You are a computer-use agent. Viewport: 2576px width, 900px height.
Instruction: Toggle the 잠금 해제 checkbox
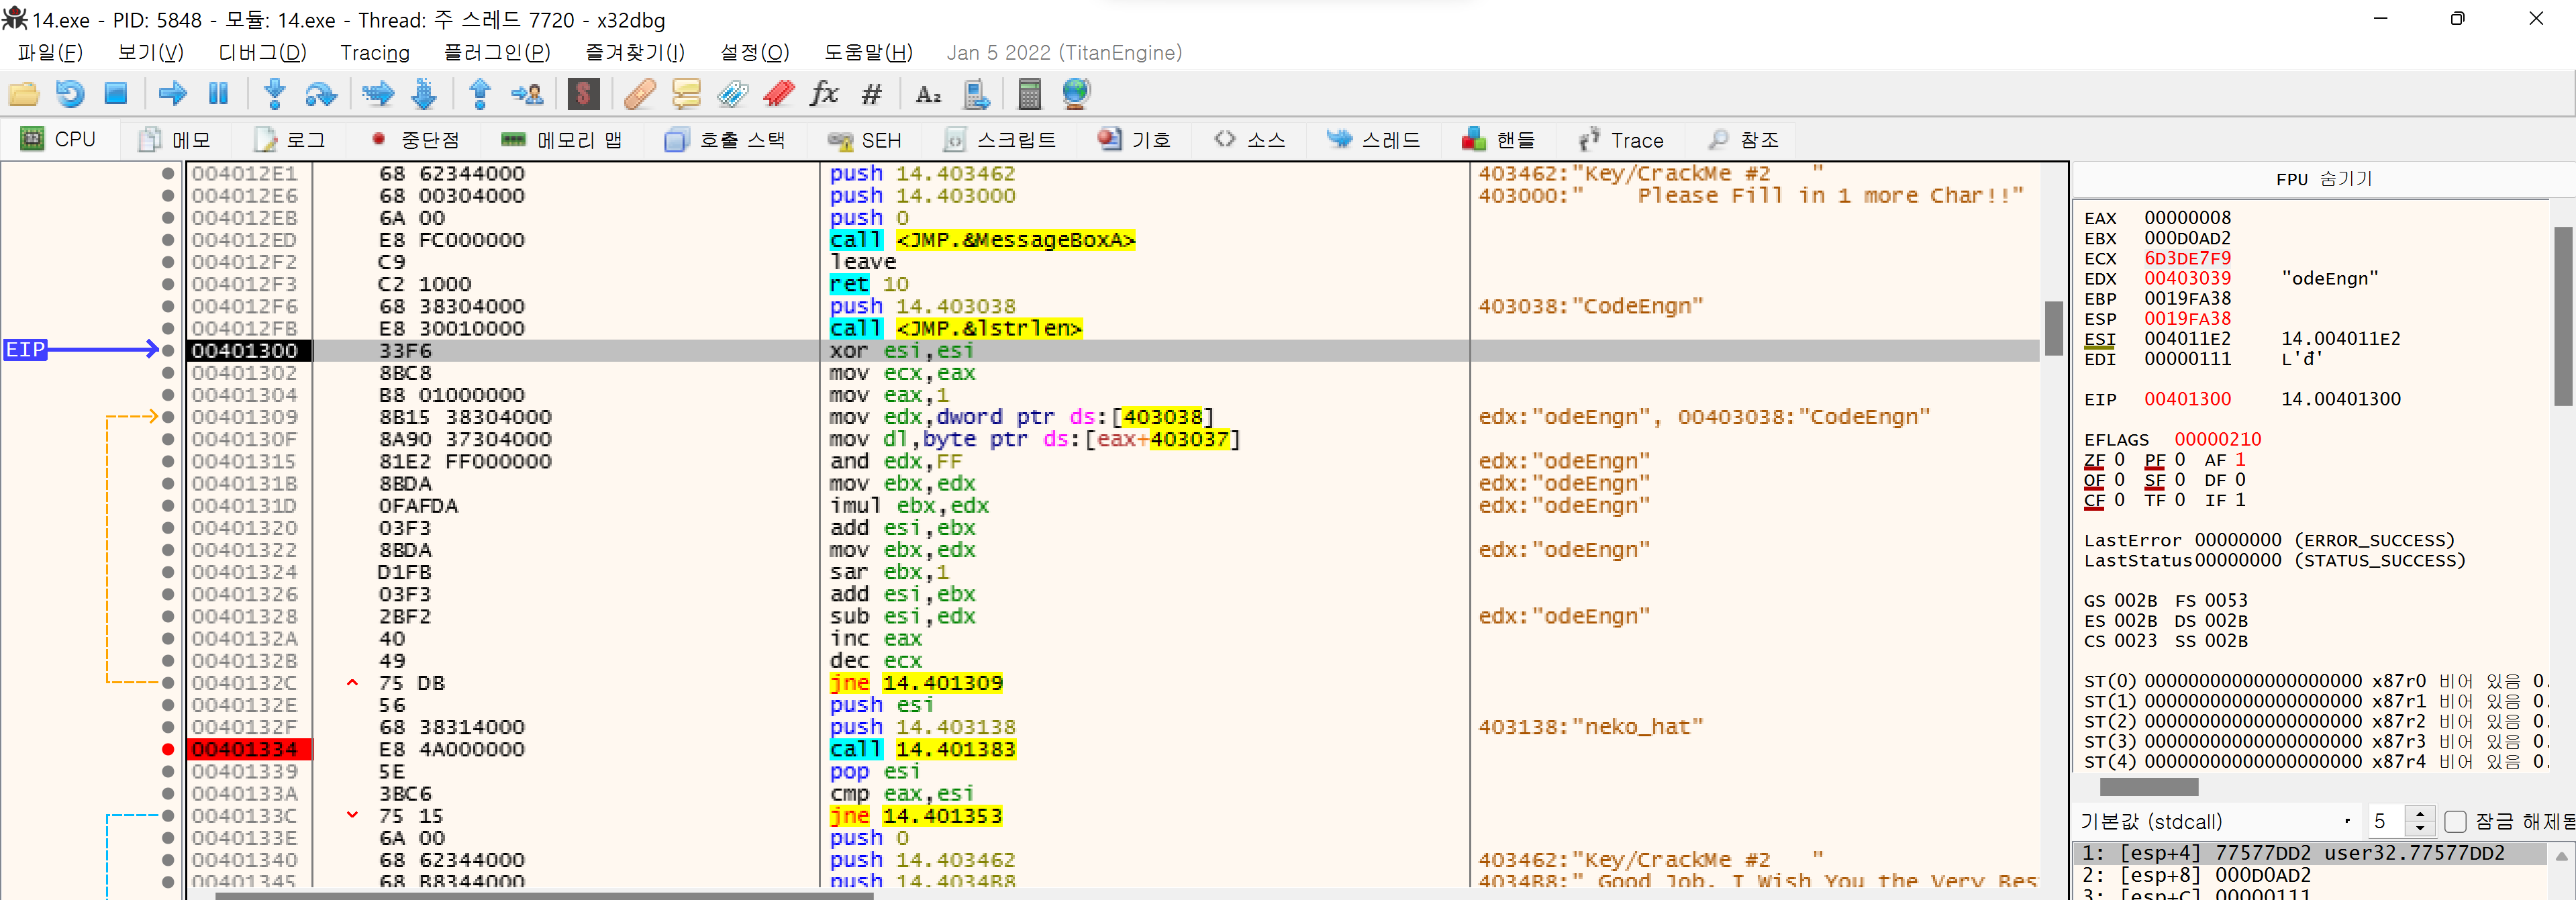point(2455,821)
